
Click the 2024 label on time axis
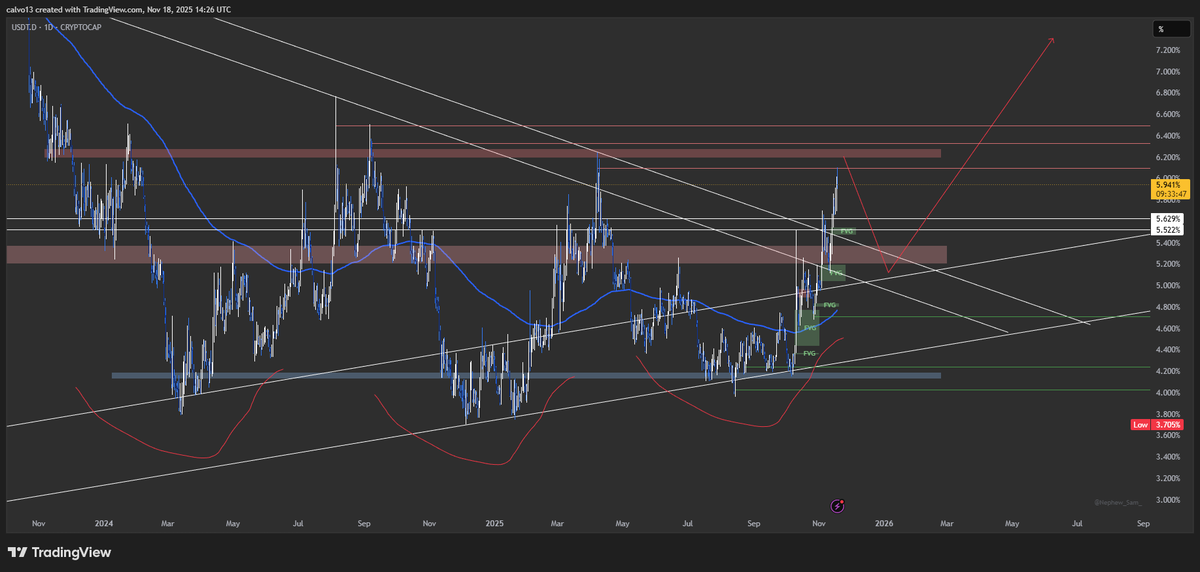coord(102,522)
